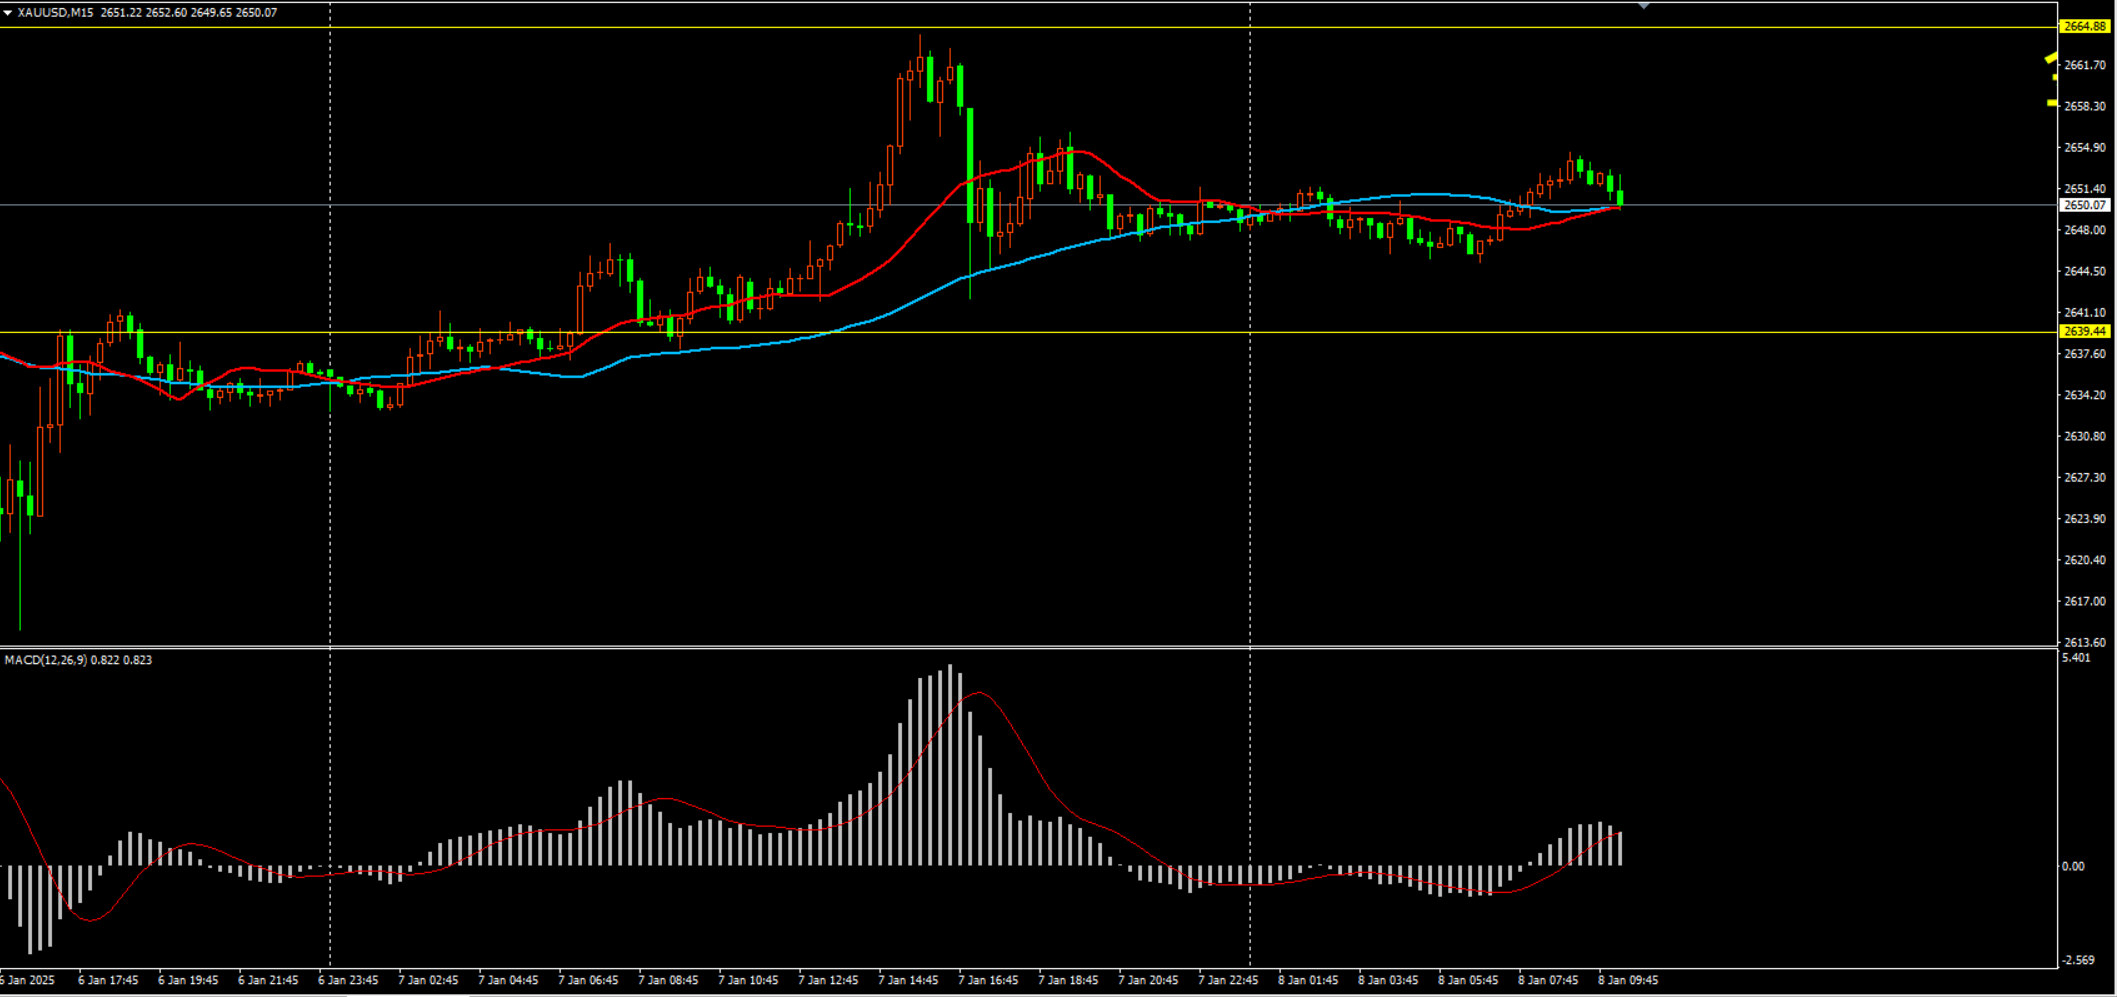
Task: Open the XAUUSD,M15 chart dropdown arrow
Action: (x=8, y=13)
